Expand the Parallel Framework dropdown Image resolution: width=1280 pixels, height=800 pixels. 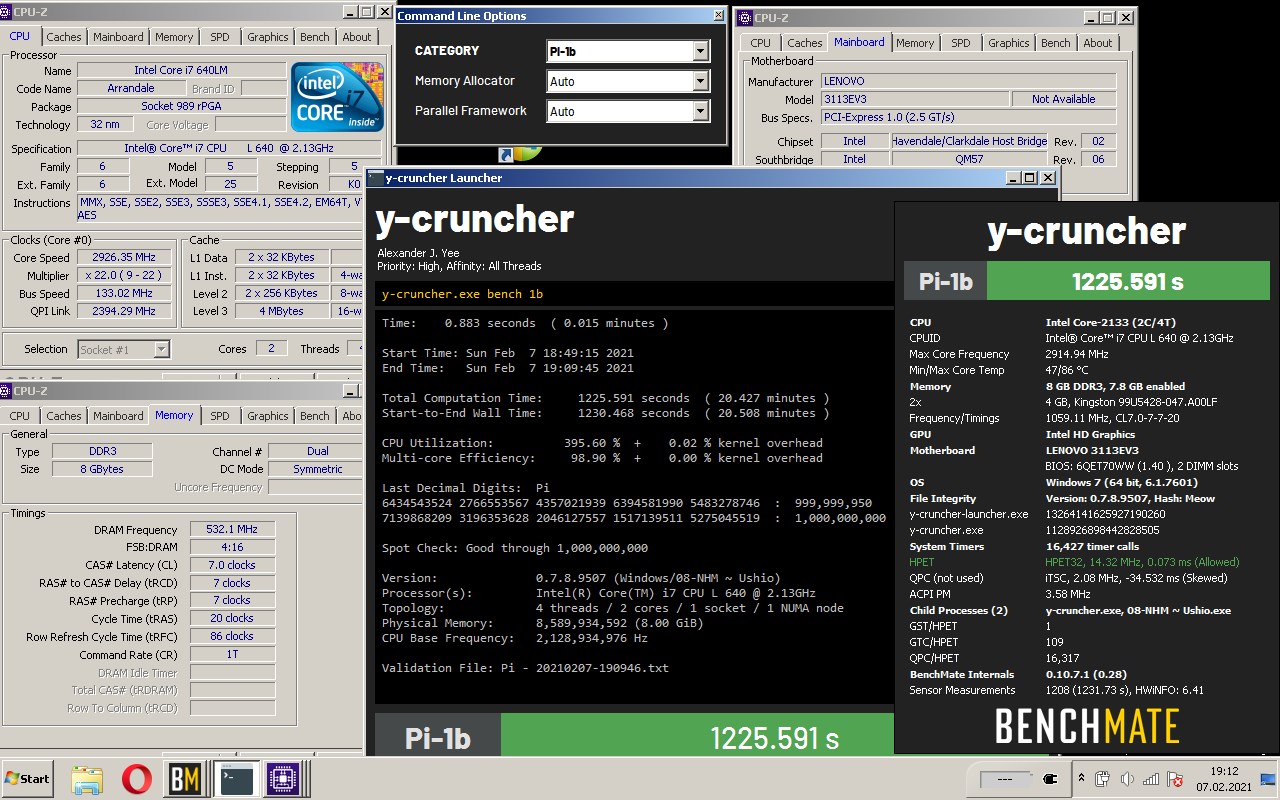click(628, 111)
